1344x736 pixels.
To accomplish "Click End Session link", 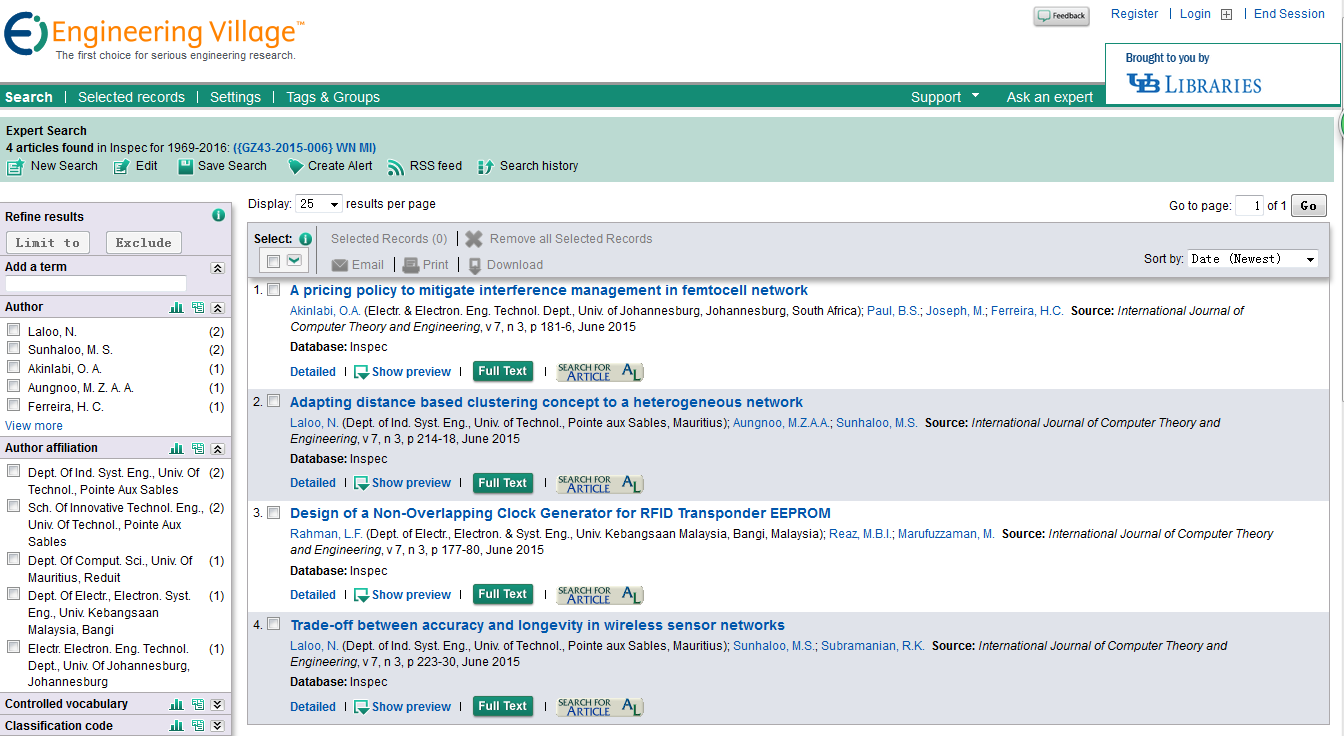I will tap(1289, 14).
